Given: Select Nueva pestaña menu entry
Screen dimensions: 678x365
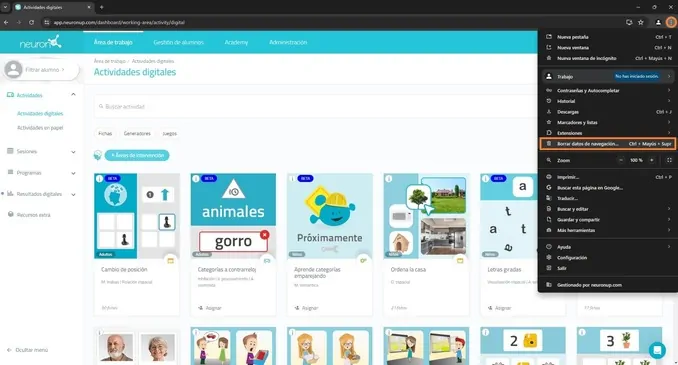Looking at the screenshot, I should click(x=608, y=37).
